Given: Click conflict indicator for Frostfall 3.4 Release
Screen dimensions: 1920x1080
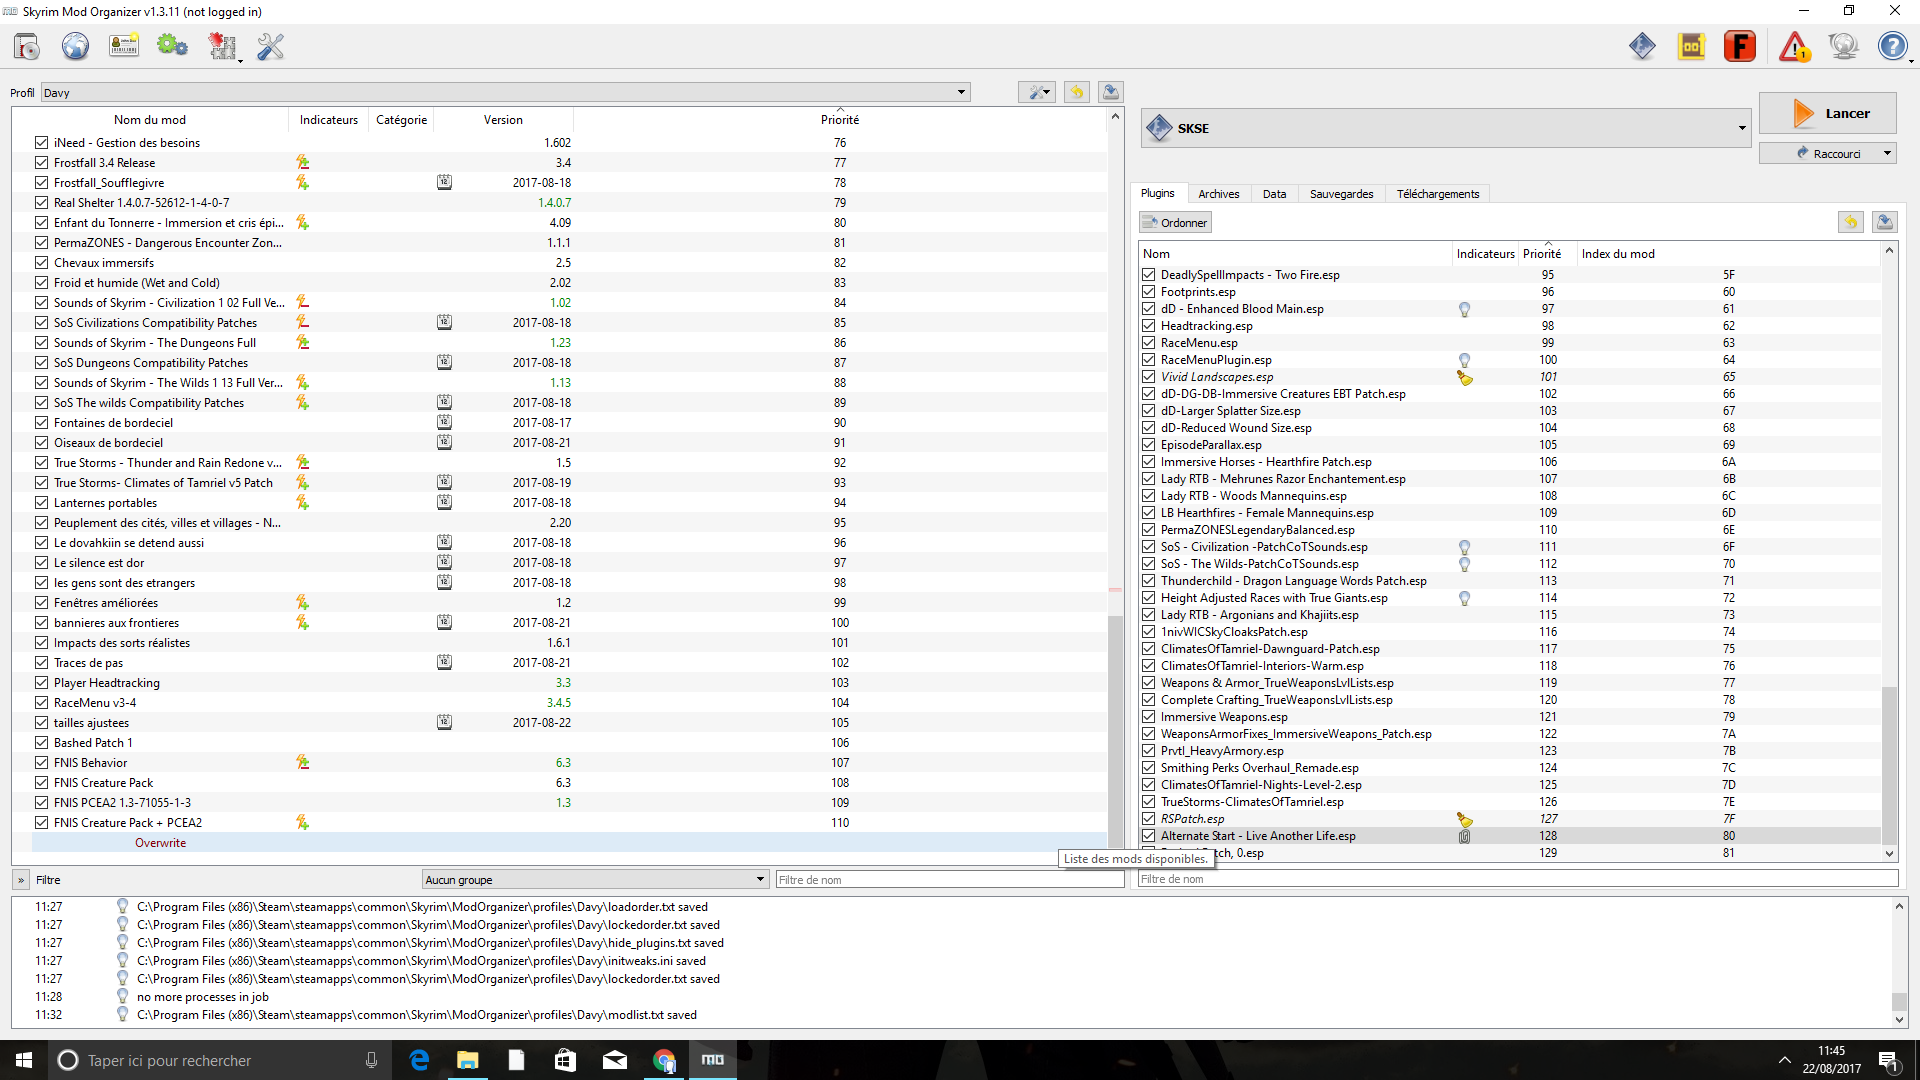Looking at the screenshot, I should [x=302, y=162].
